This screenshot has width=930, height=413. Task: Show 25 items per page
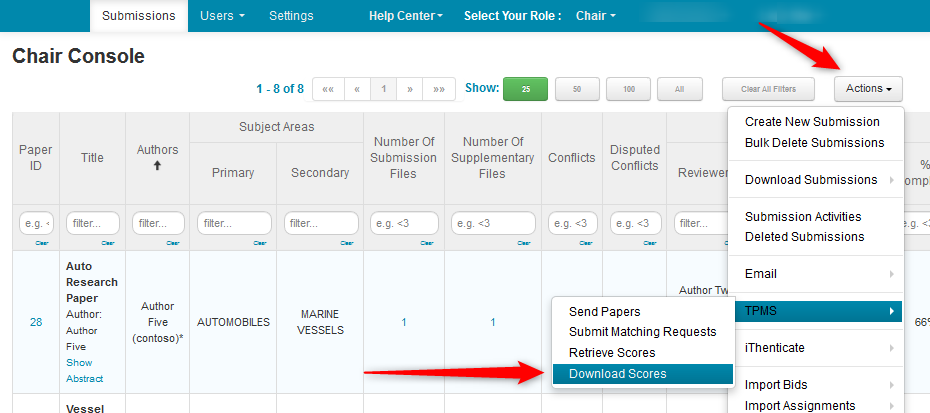pos(525,89)
